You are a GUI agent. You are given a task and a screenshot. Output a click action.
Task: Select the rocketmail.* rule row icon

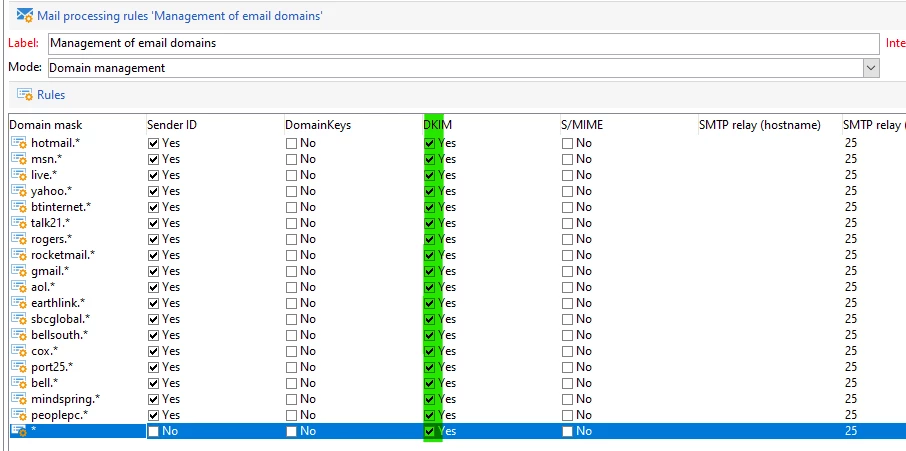point(19,255)
